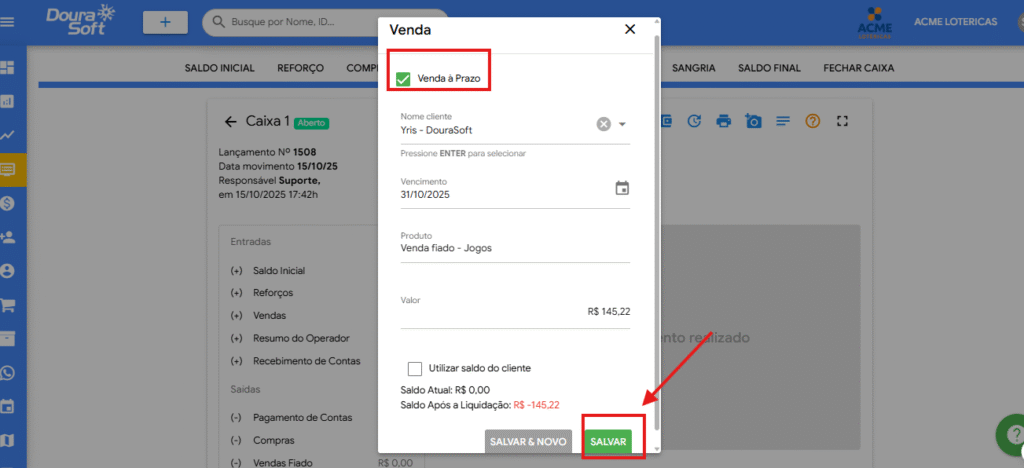Switch to the SANGRIA tab

[x=693, y=68]
